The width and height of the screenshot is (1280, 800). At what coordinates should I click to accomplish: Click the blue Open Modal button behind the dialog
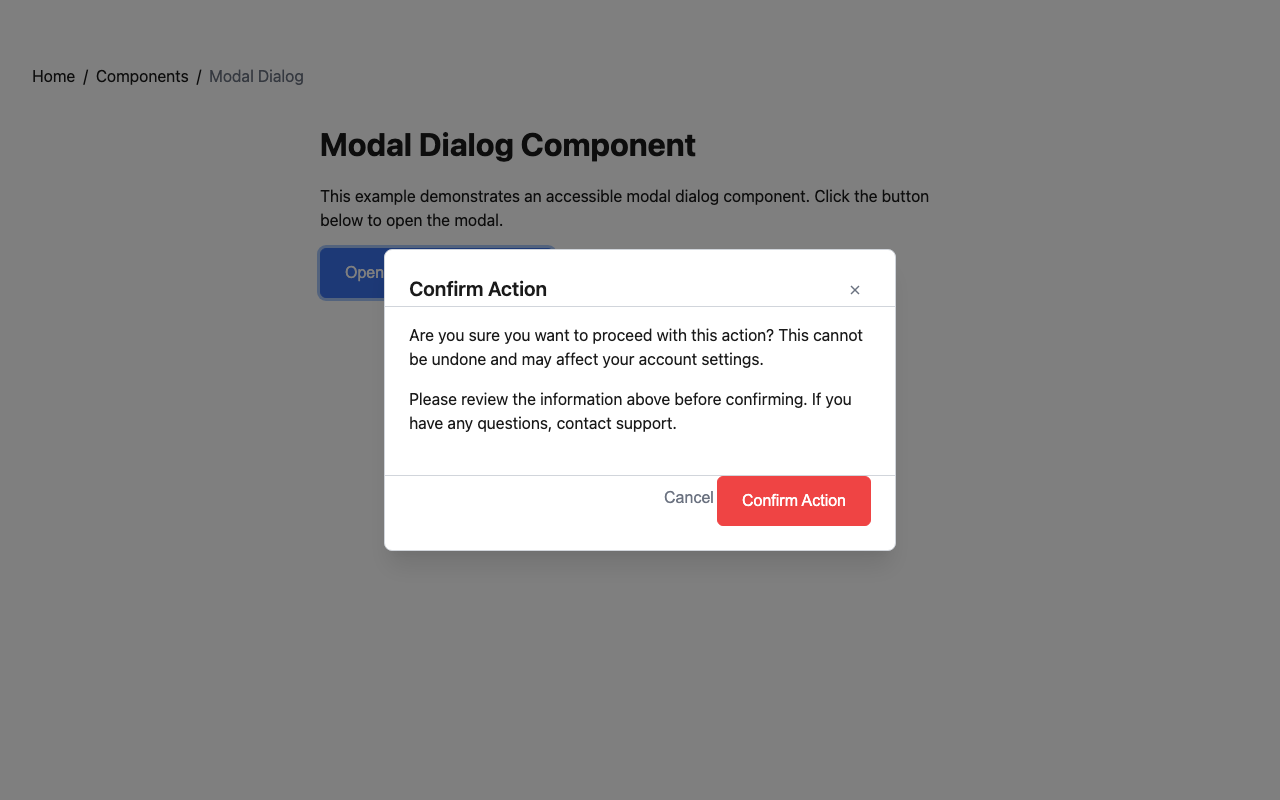pos(350,272)
